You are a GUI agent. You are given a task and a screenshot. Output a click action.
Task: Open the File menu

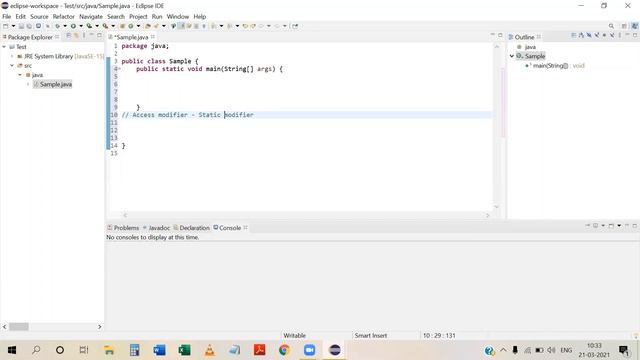pos(7,16)
